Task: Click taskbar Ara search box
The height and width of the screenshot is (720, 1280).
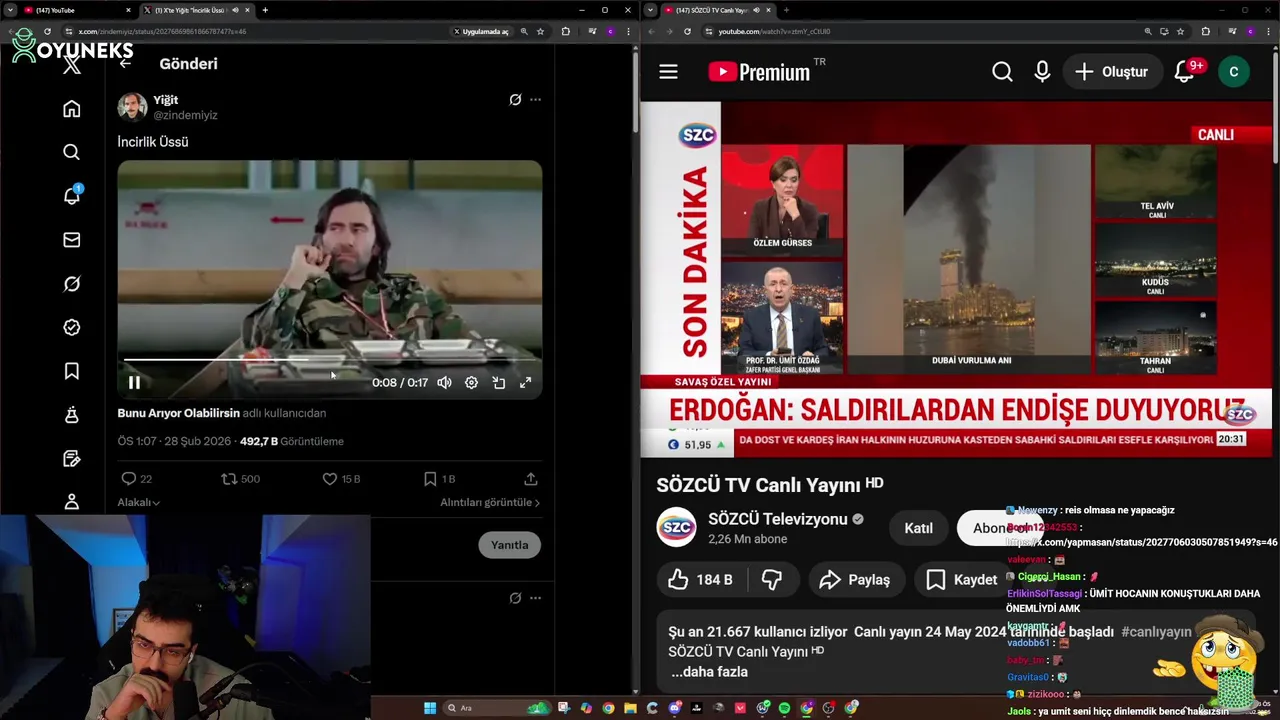Action: pos(498,708)
